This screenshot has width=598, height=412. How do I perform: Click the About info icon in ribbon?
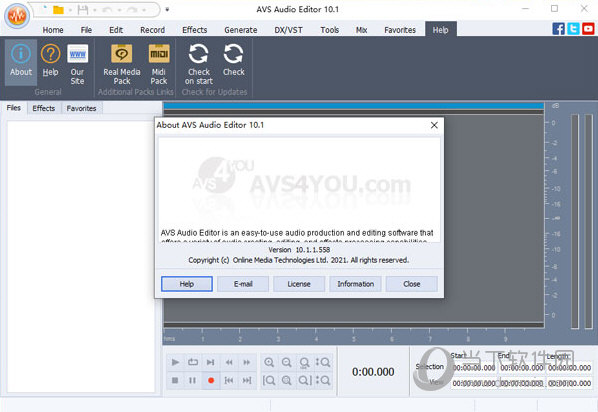coord(21,62)
